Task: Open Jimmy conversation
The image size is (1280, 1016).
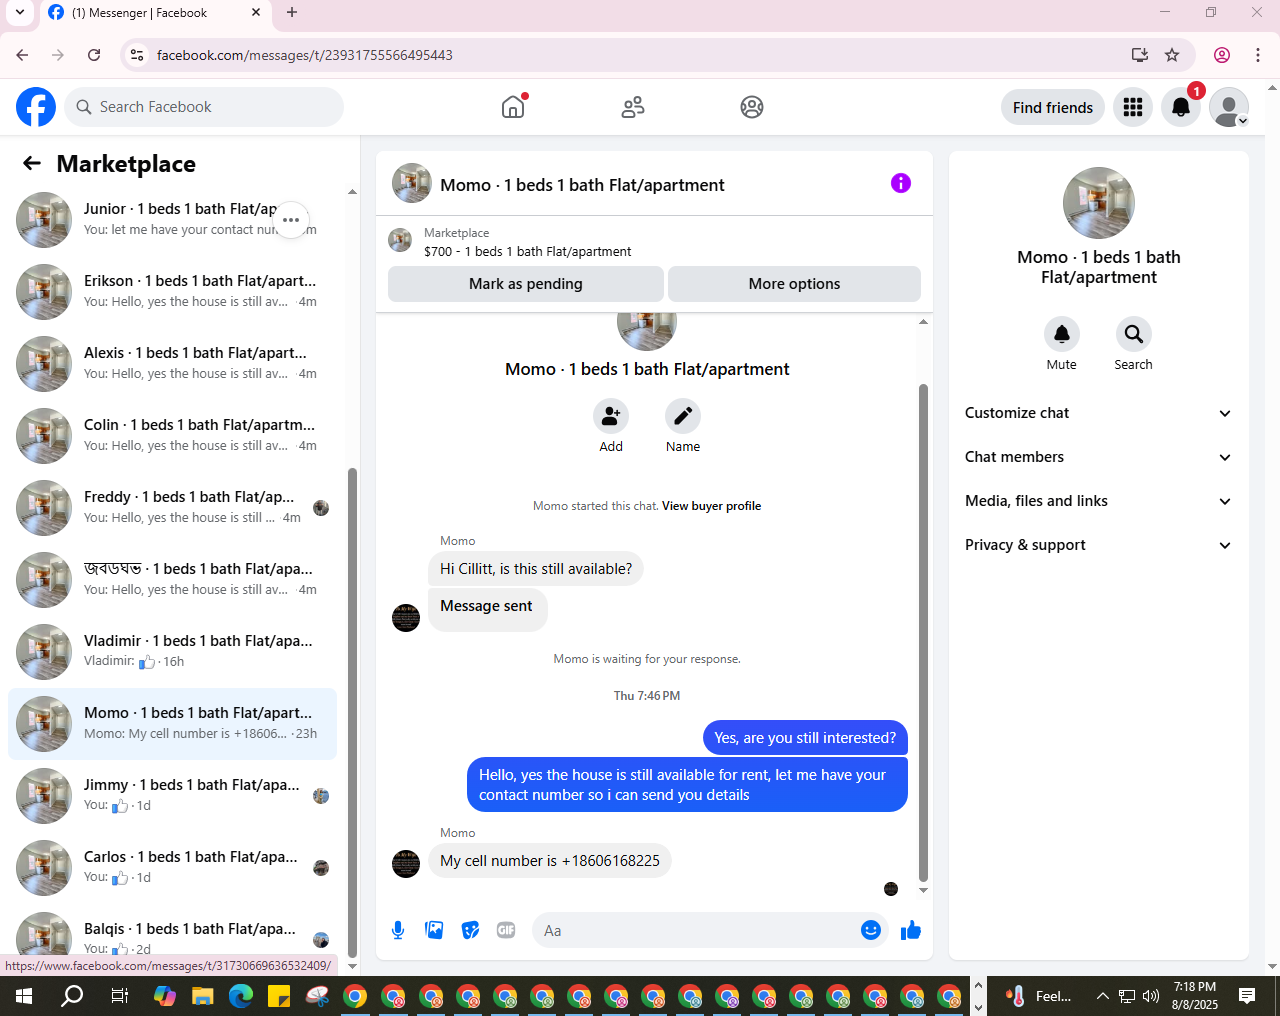Action: click(172, 795)
